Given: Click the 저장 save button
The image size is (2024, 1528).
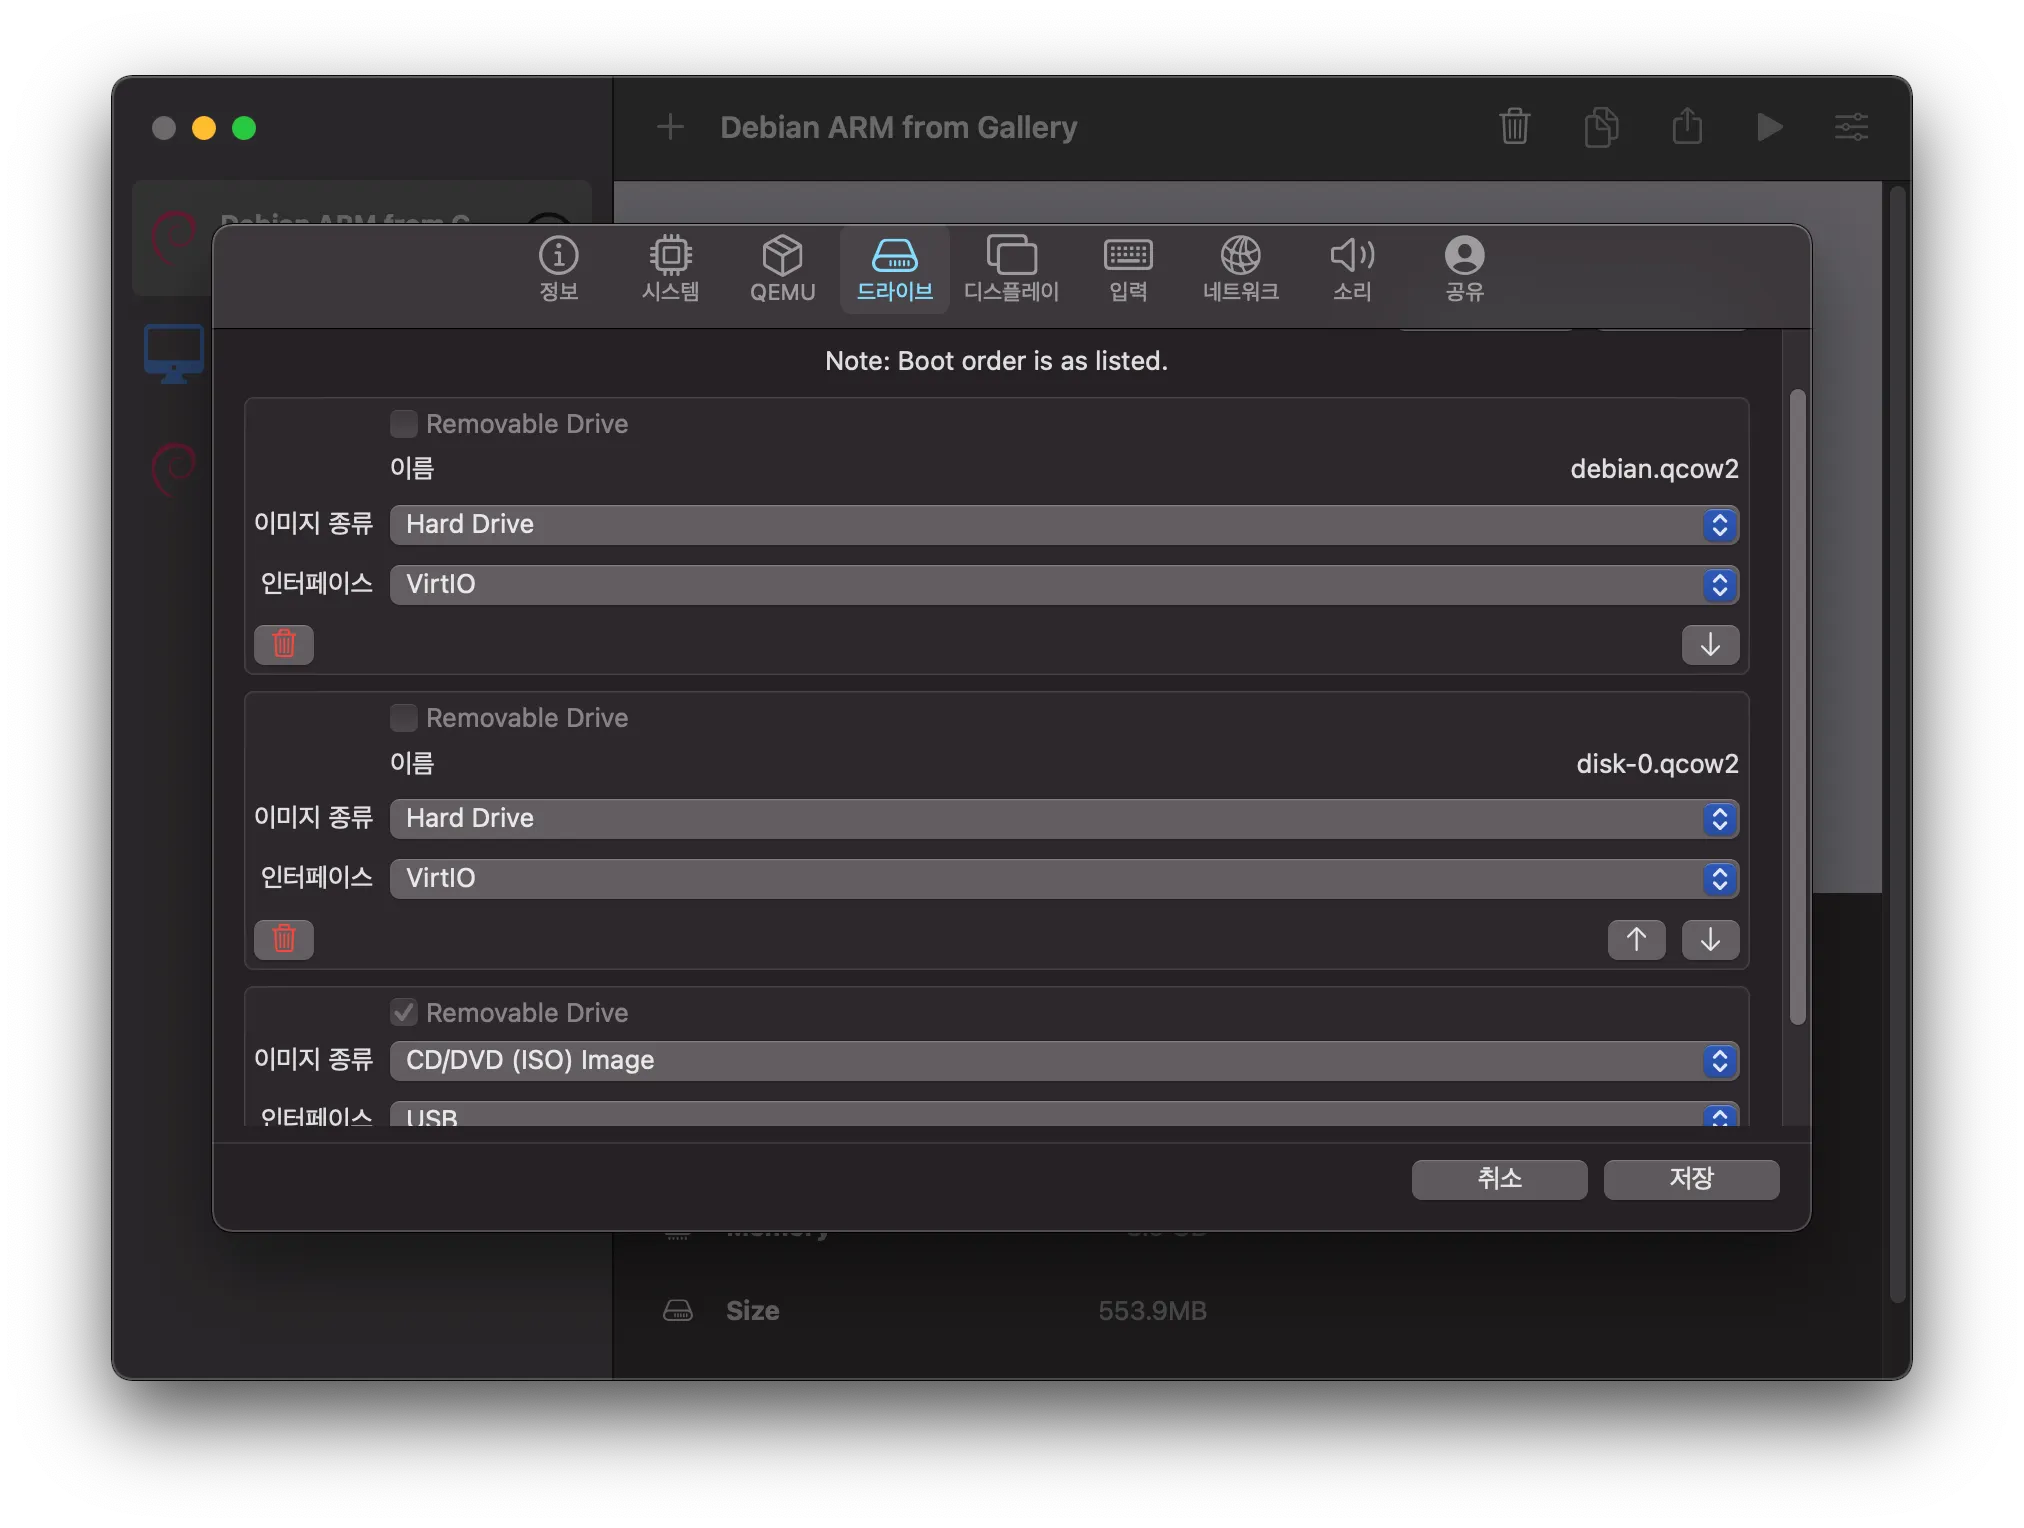Looking at the screenshot, I should [1691, 1179].
